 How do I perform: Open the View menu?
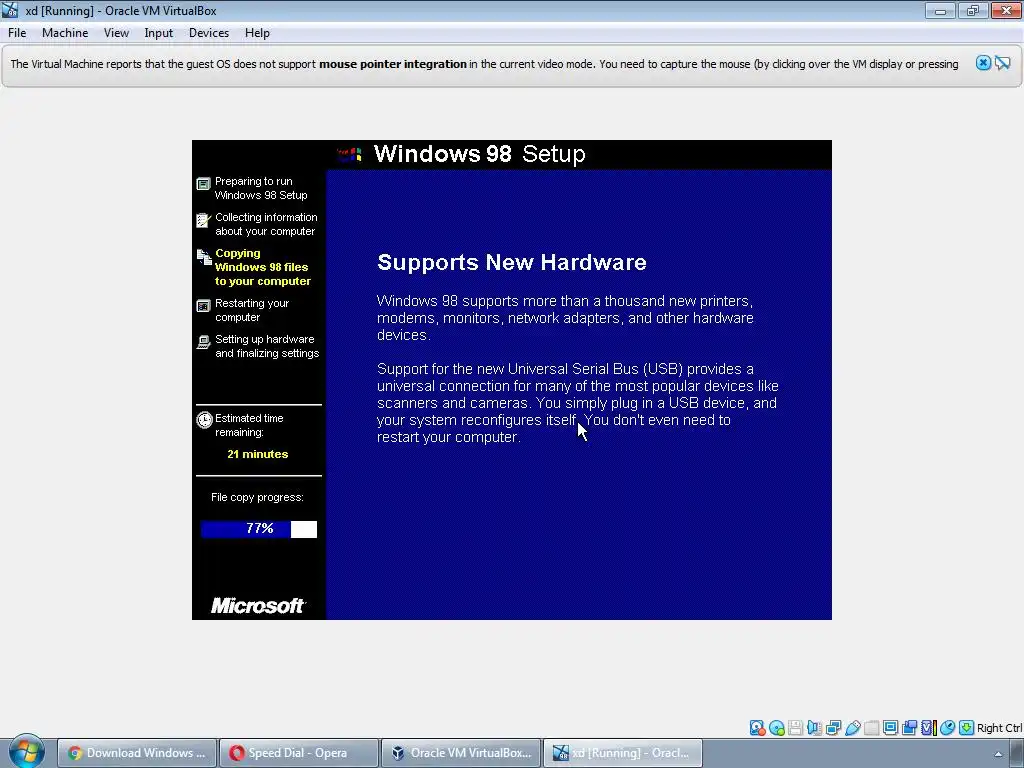[x=116, y=33]
